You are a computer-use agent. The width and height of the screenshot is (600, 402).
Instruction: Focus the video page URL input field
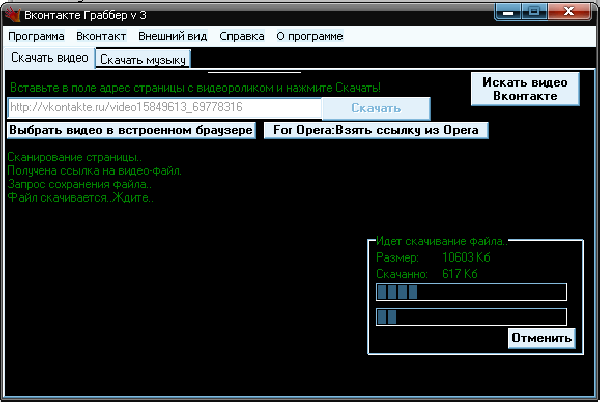[165, 107]
